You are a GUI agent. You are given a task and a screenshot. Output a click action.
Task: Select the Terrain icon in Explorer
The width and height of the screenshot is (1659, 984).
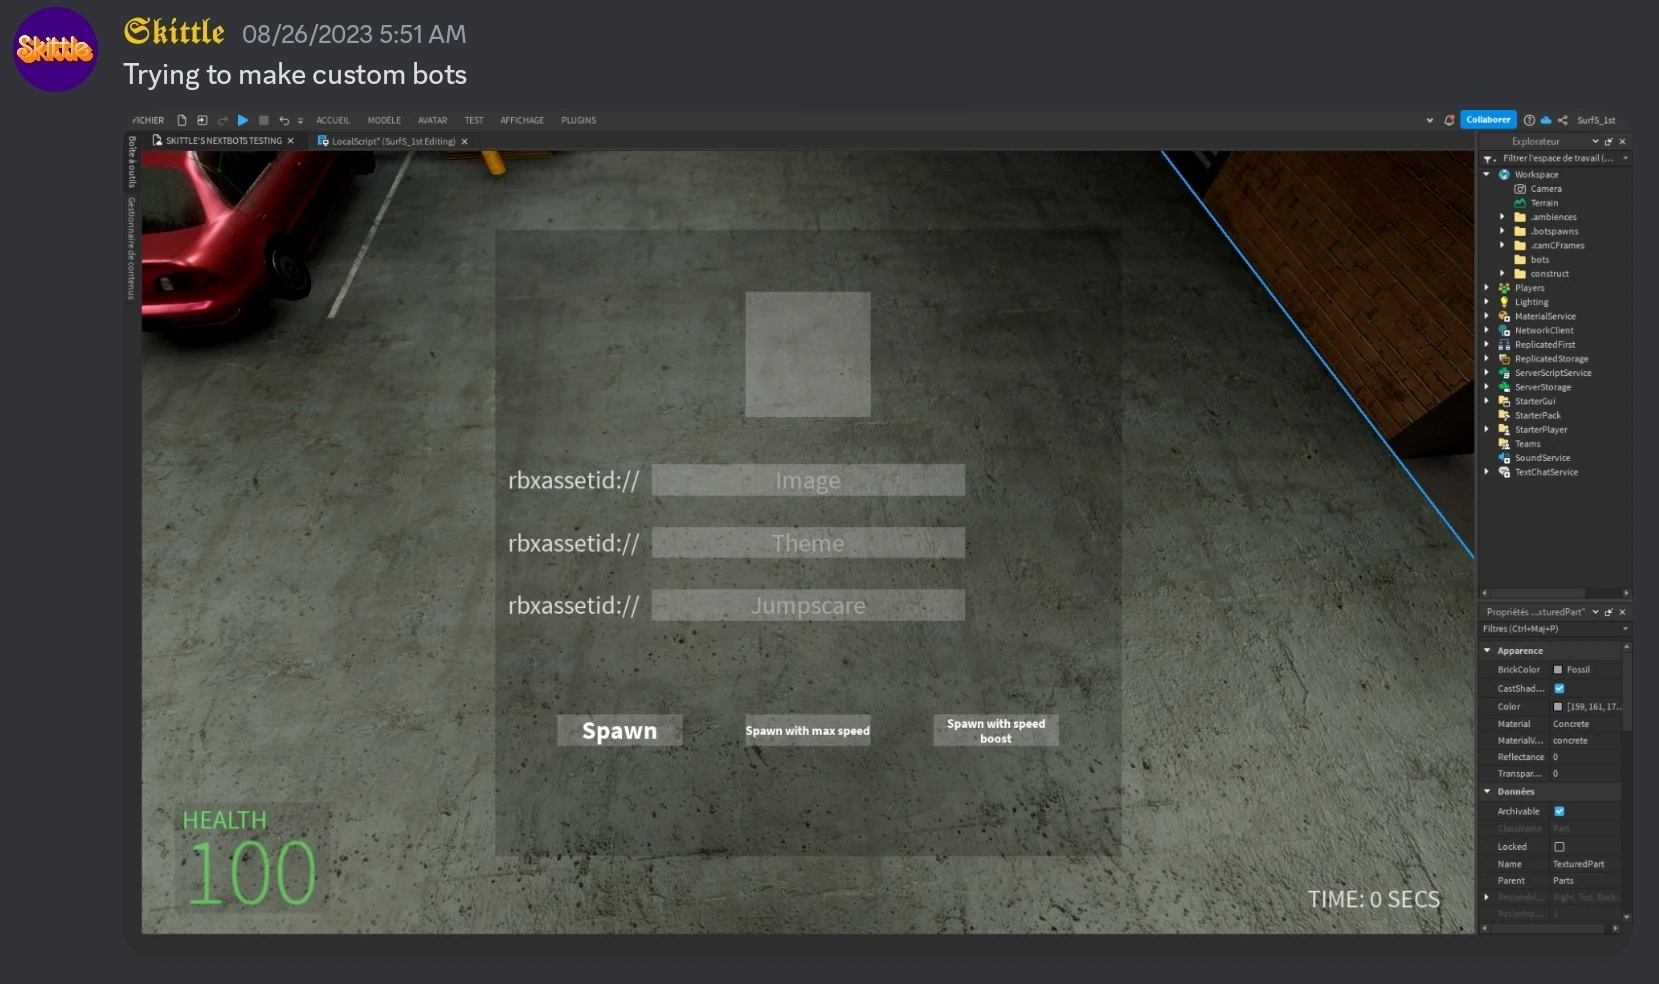[x=1520, y=203]
